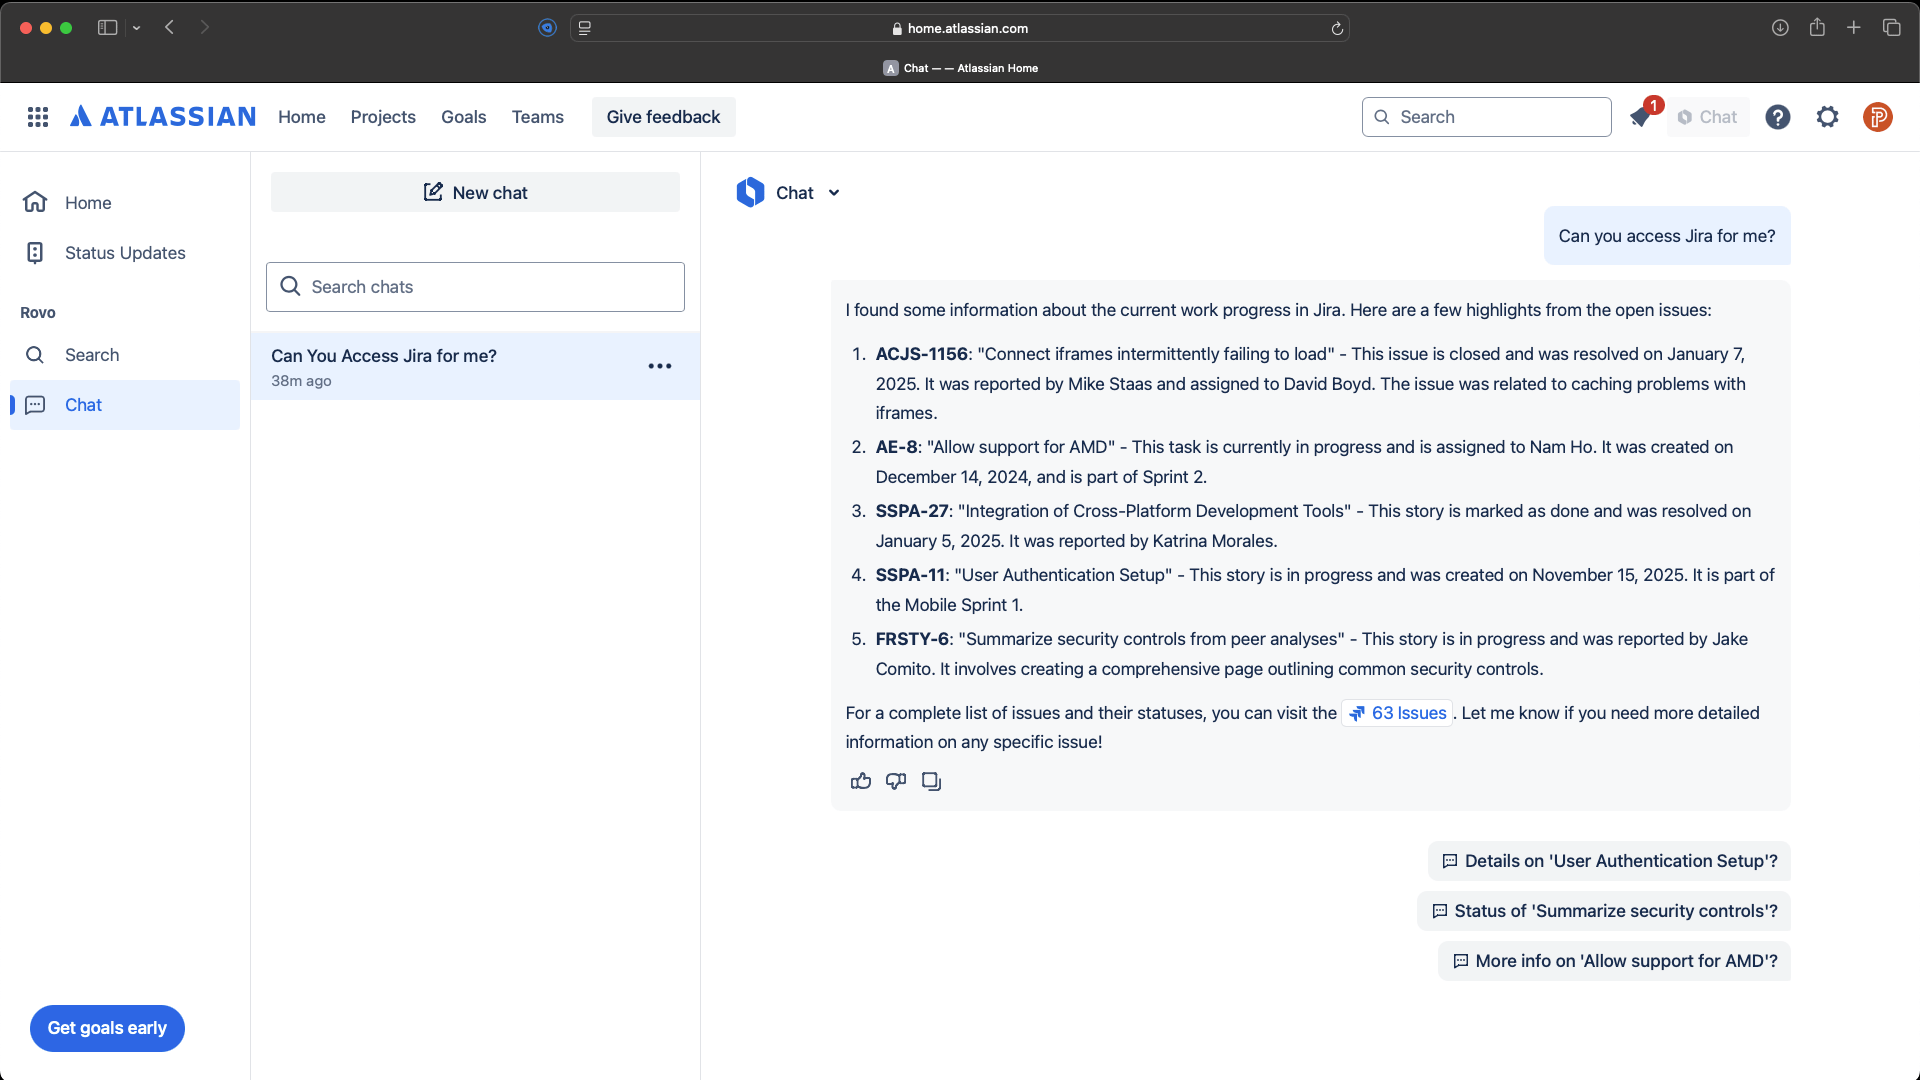Click the privacy report shield icon
Screen dimensions: 1920x1080
[x=547, y=28]
